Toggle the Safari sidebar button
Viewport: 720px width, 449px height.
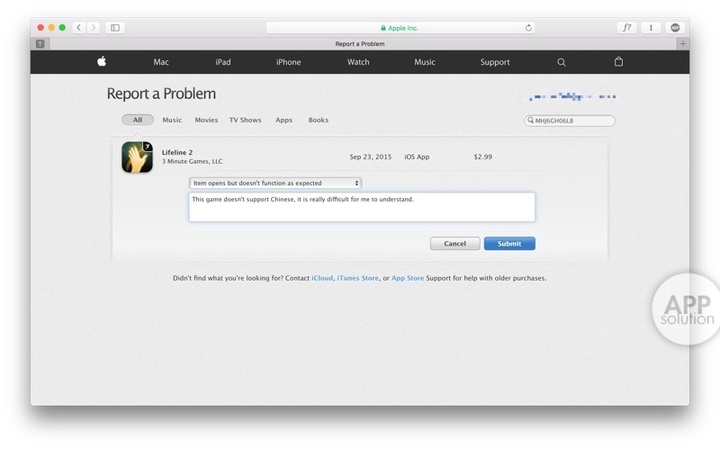pos(115,27)
